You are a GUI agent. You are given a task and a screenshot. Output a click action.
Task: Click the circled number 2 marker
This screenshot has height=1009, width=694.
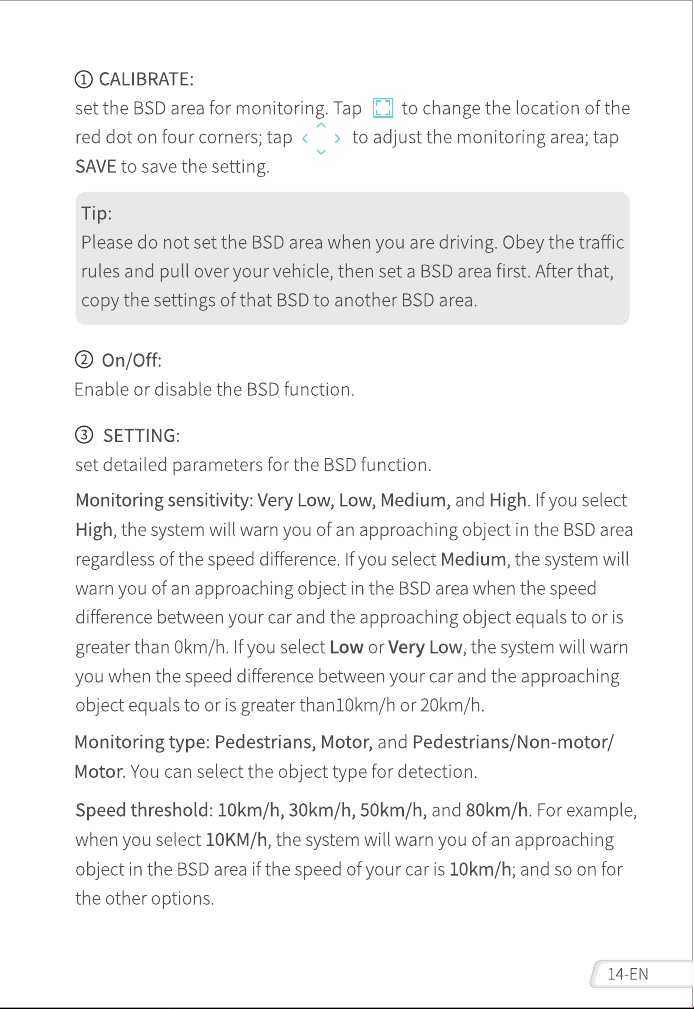click(84, 359)
